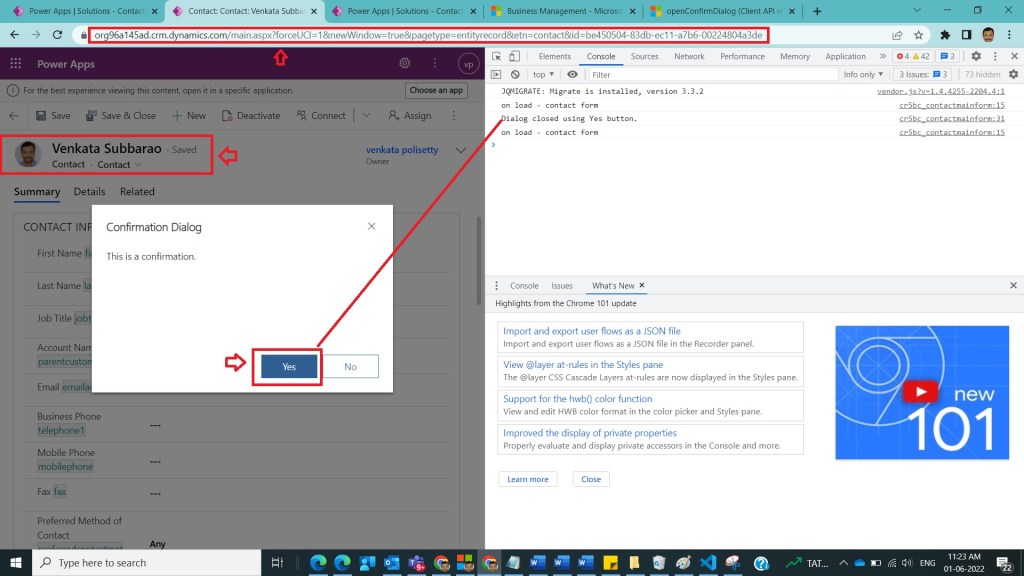Open the Details tab of the contact

pyautogui.click(x=89, y=192)
